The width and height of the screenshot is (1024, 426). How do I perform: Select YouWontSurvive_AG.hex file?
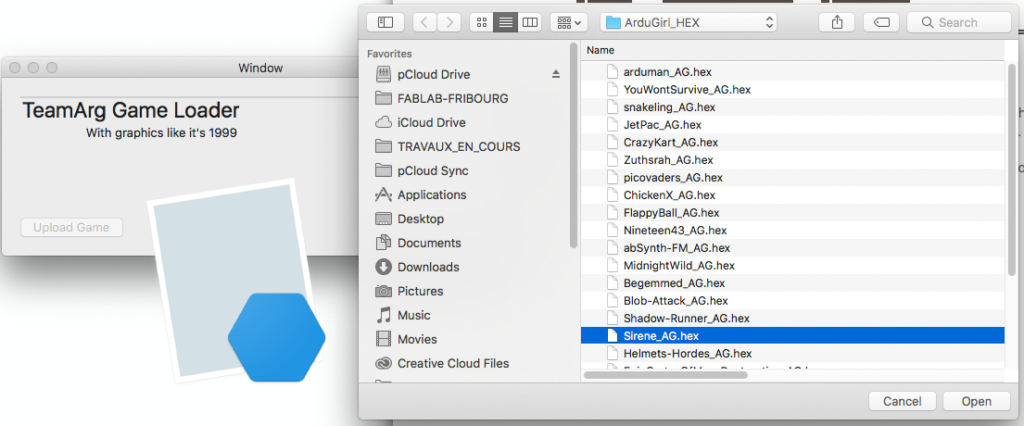pyautogui.click(x=792, y=90)
